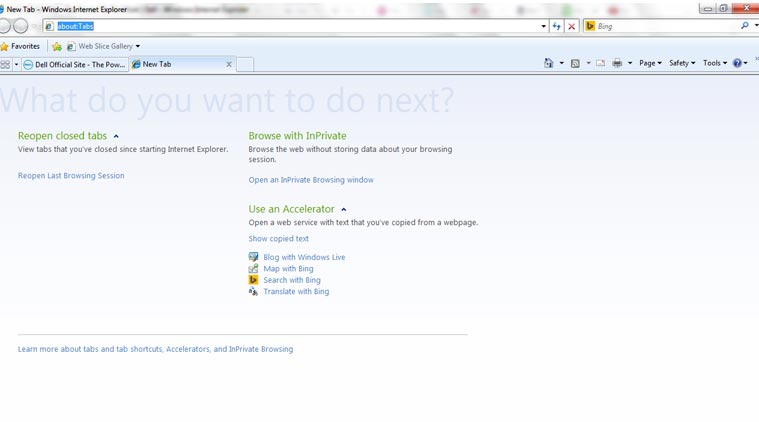Expand Web Slice Gallery dropdown
Image resolution: width=759 pixels, height=422 pixels.
pyautogui.click(x=138, y=46)
